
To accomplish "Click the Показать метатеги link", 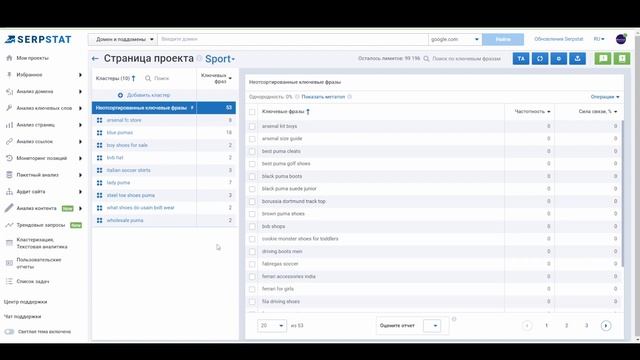I will coord(323,97).
